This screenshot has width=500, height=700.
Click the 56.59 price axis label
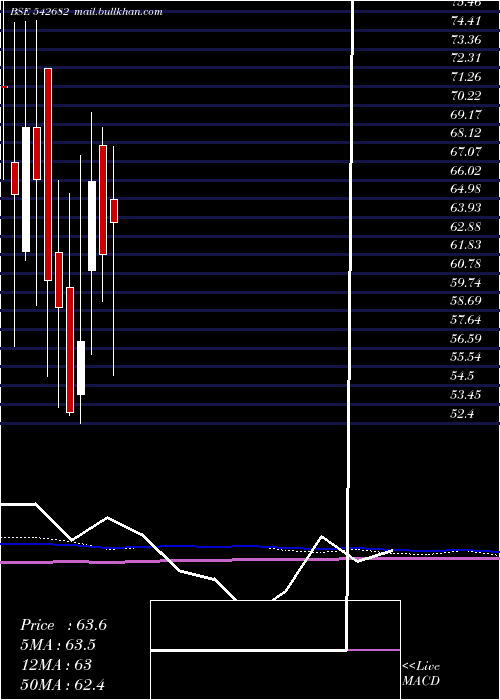[x=466, y=339]
